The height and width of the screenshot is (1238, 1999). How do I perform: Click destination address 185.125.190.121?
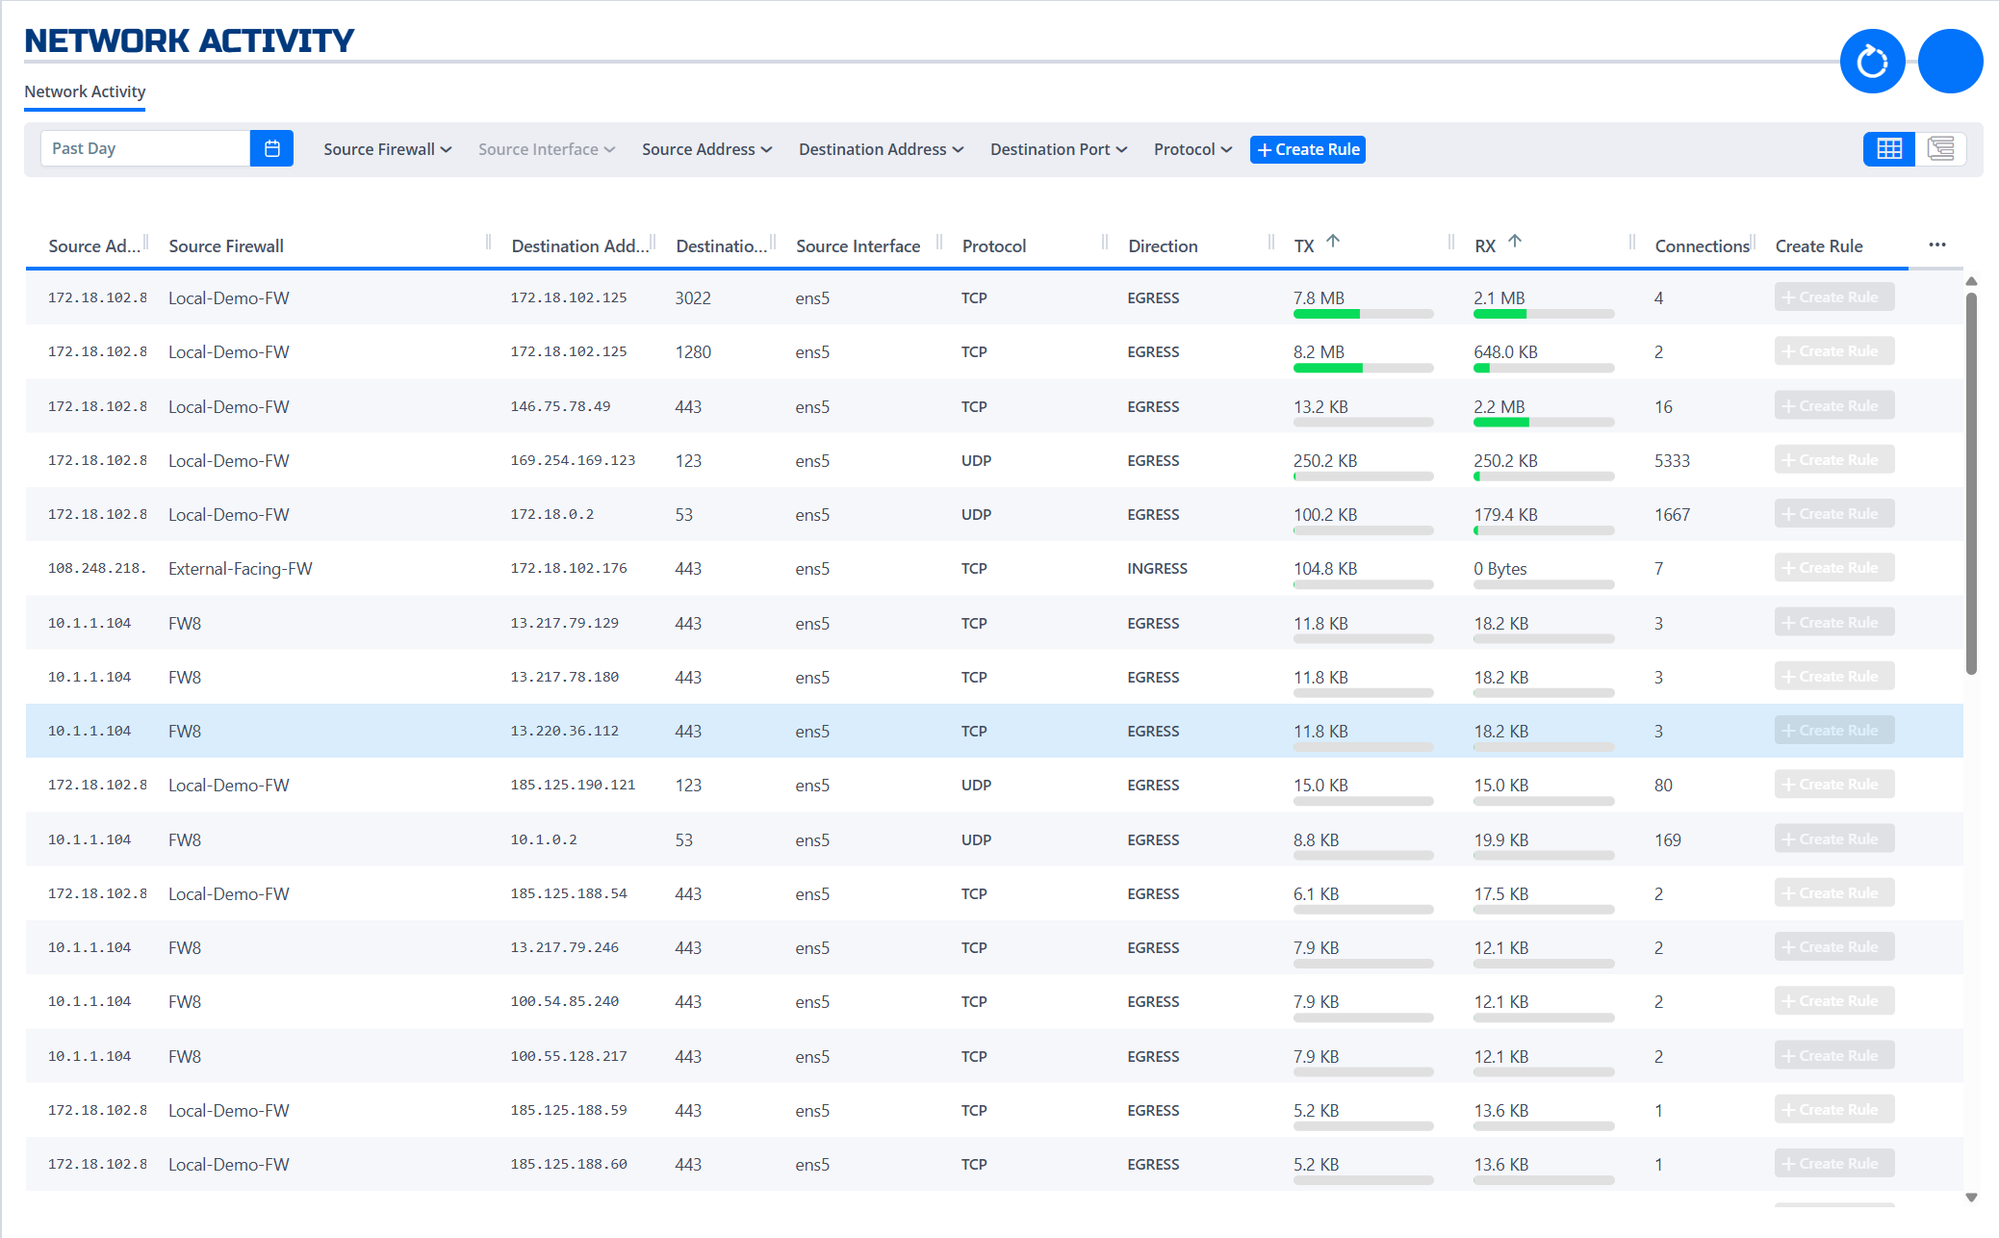(573, 785)
